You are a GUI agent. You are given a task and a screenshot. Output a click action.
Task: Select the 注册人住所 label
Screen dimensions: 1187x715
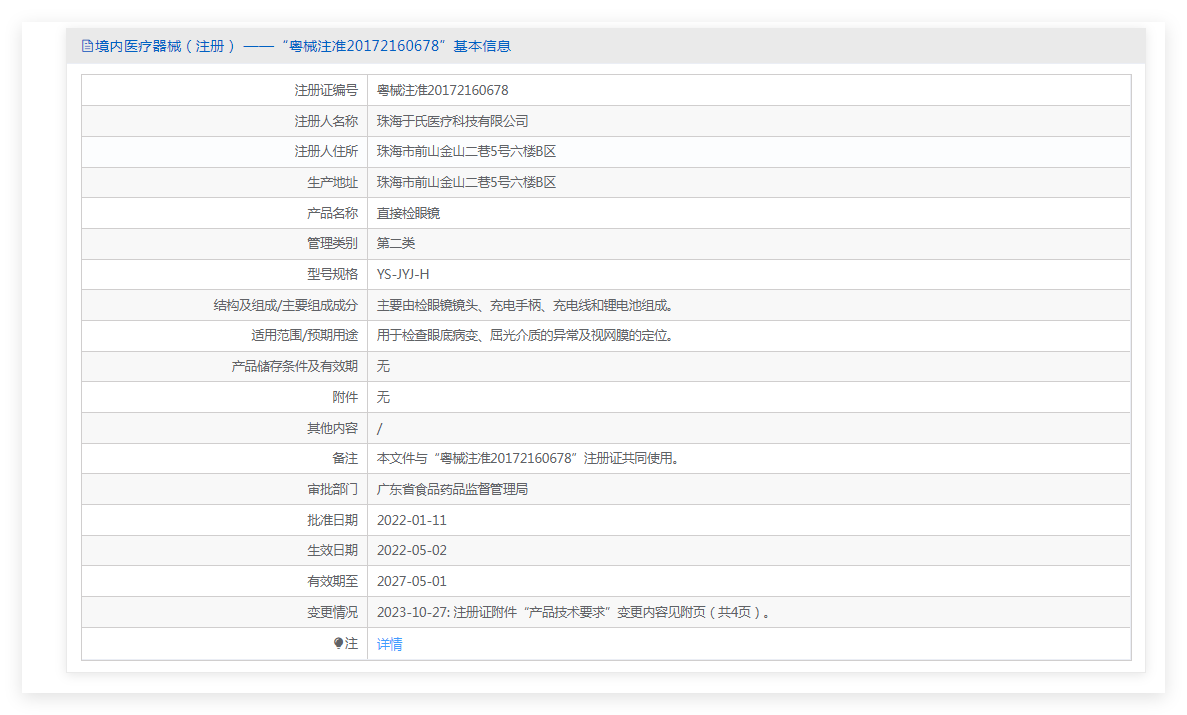326,151
